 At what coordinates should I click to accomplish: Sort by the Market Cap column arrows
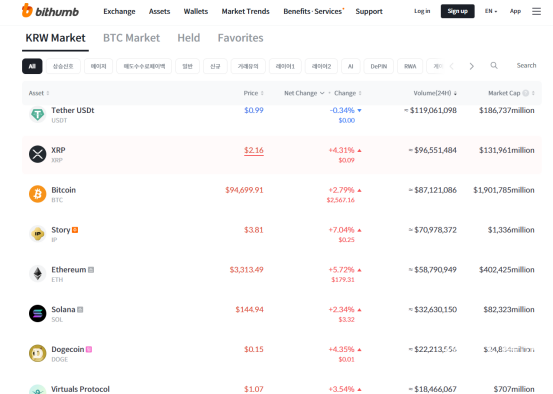click(533, 93)
